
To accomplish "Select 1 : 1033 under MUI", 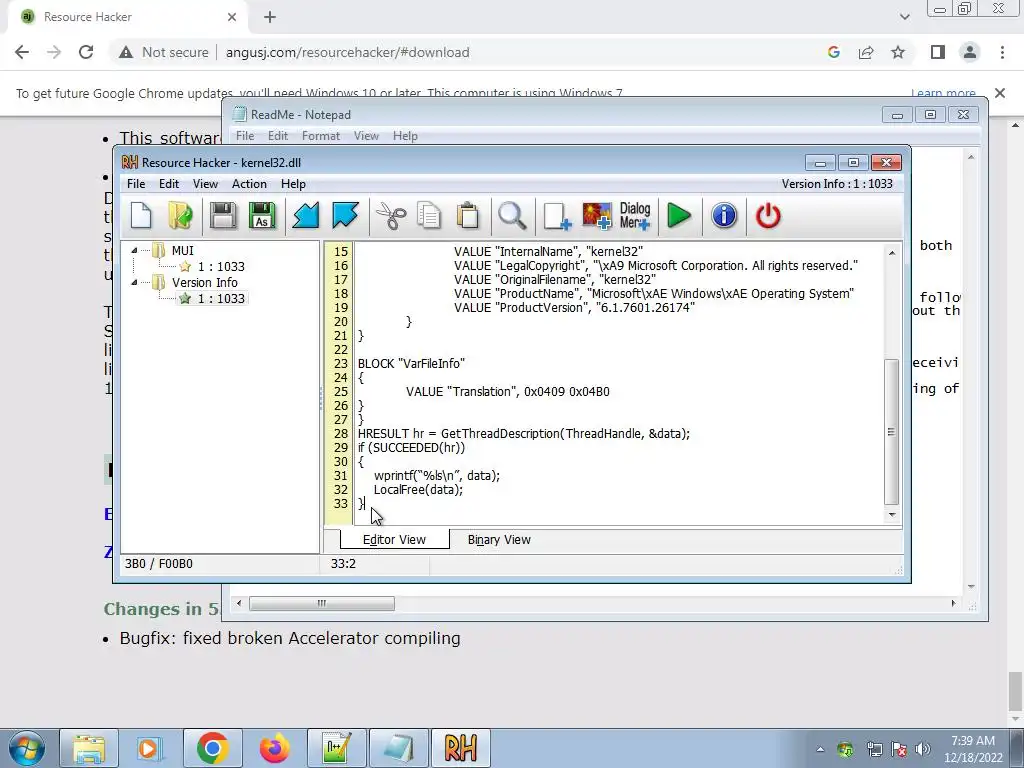I will [221, 266].
